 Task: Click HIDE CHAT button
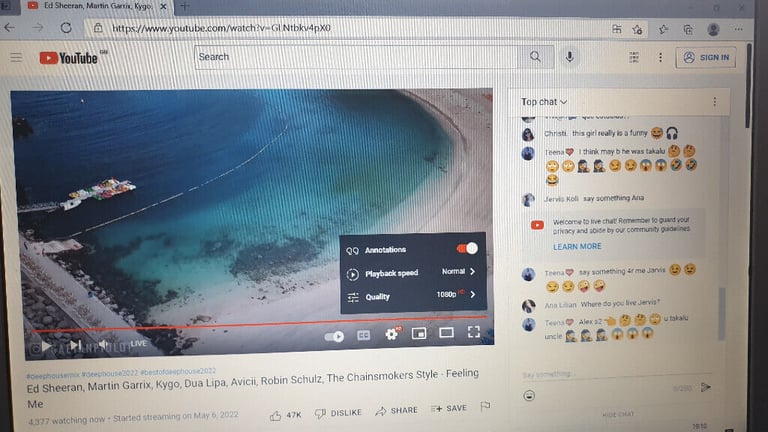coord(618,414)
